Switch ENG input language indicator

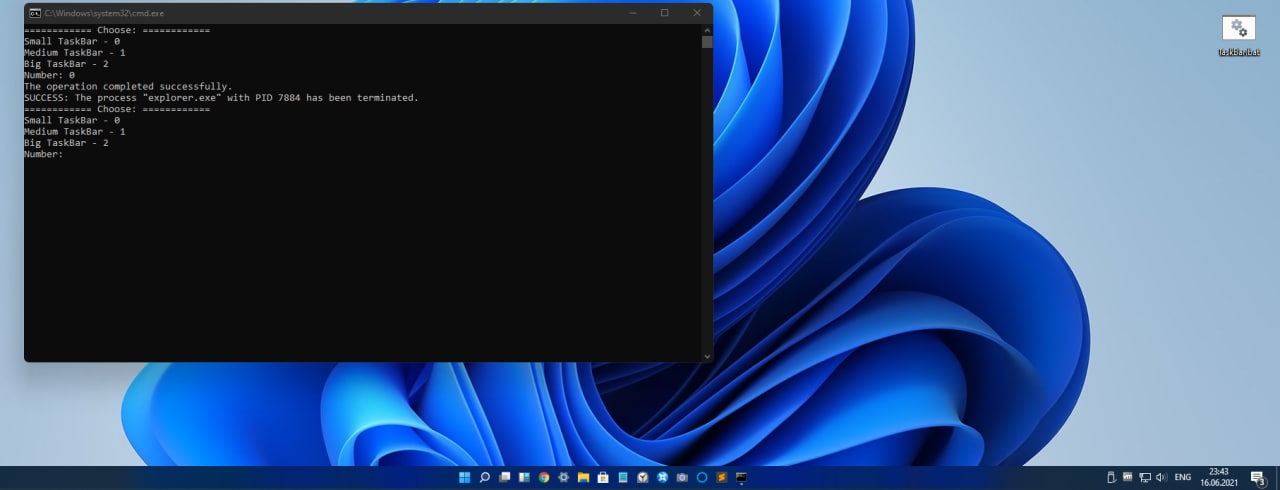point(1183,477)
